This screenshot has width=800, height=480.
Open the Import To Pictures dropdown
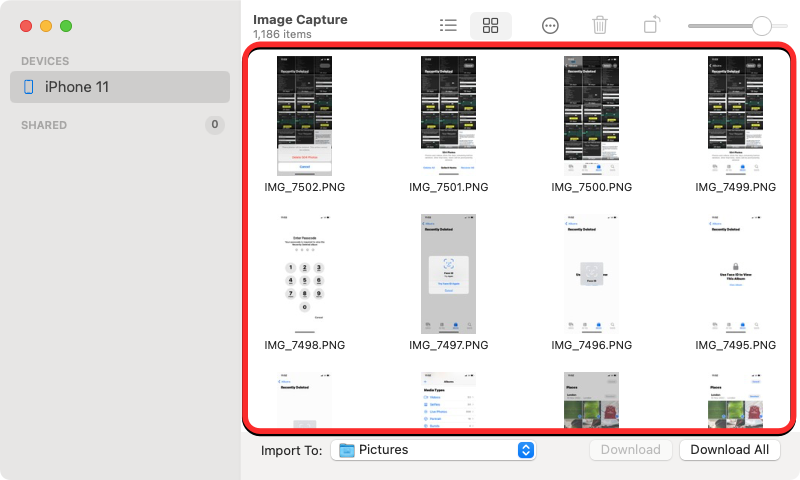tap(433, 450)
